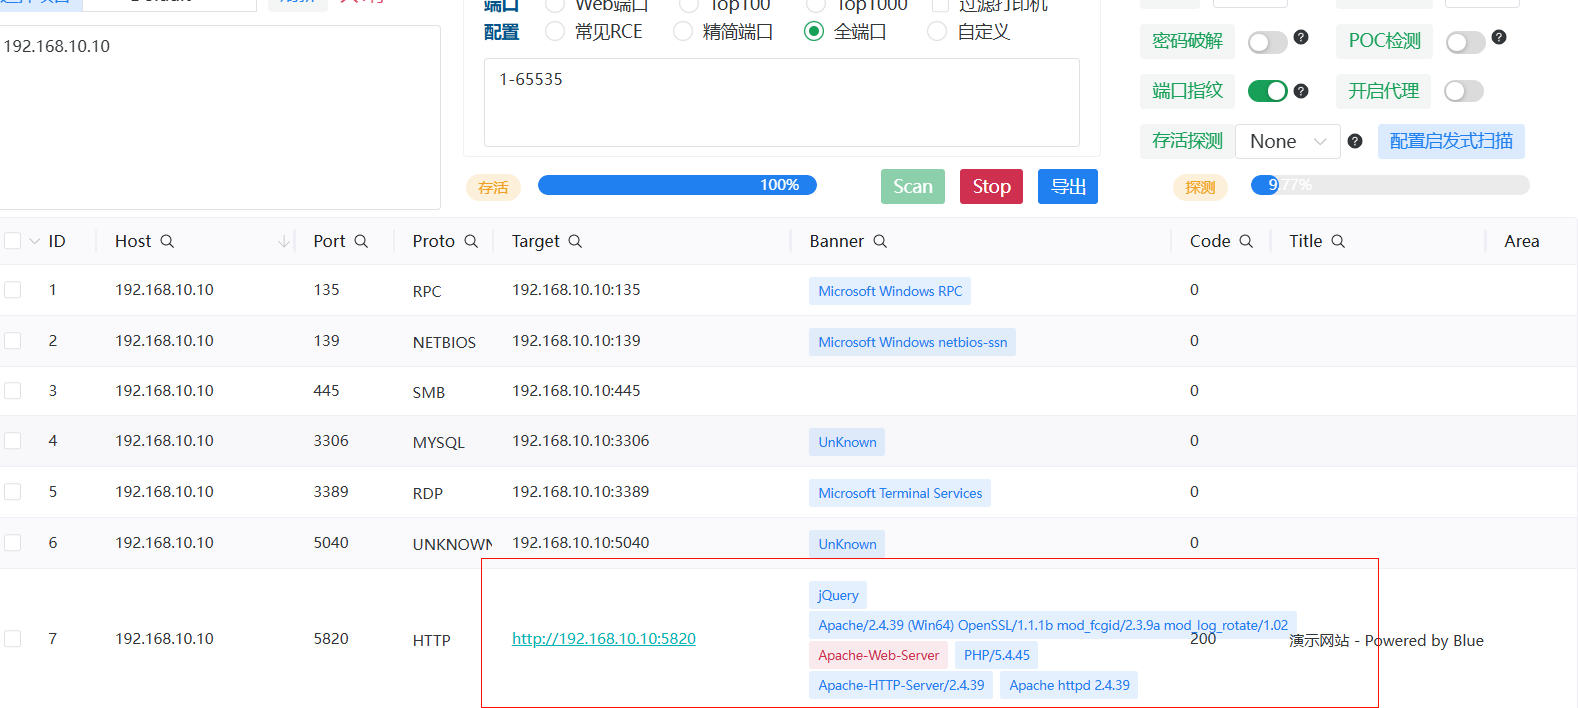This screenshot has width=1578, height=708.
Task: Sort the table by Host column arrow
Action: pos(284,241)
